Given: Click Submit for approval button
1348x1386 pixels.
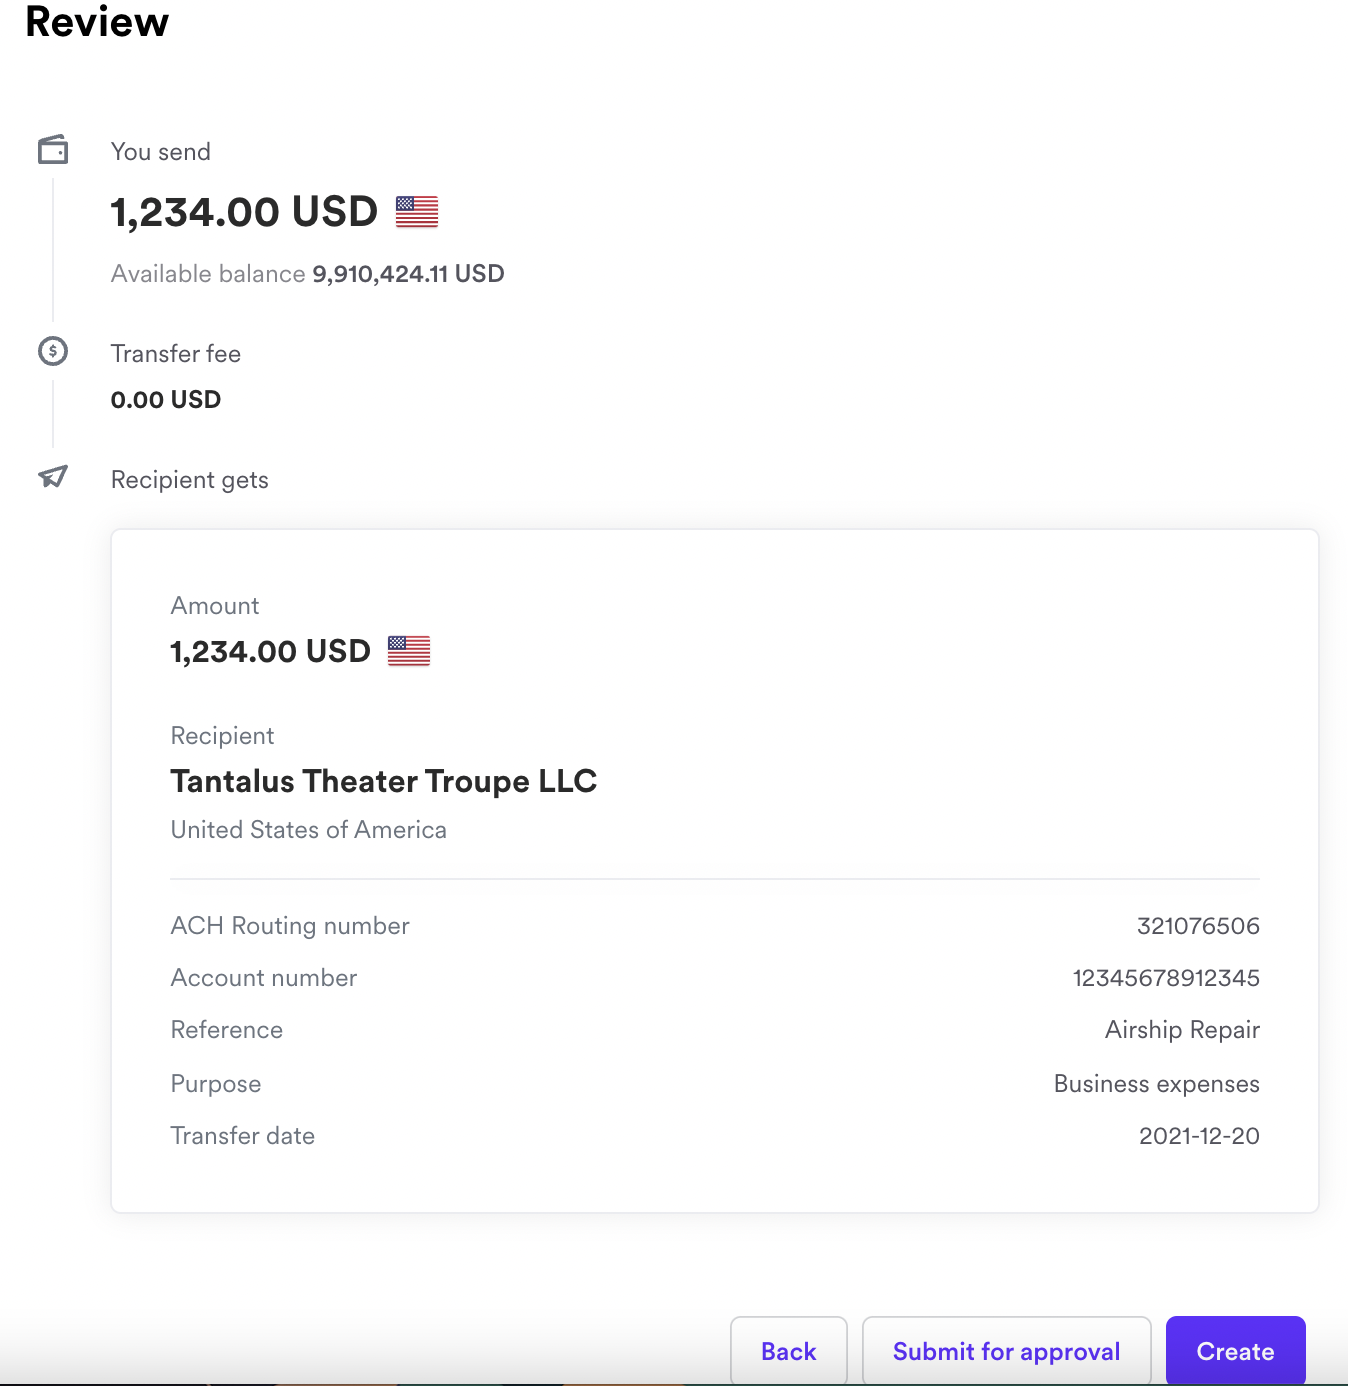Looking at the screenshot, I should pyautogui.click(x=1006, y=1351).
